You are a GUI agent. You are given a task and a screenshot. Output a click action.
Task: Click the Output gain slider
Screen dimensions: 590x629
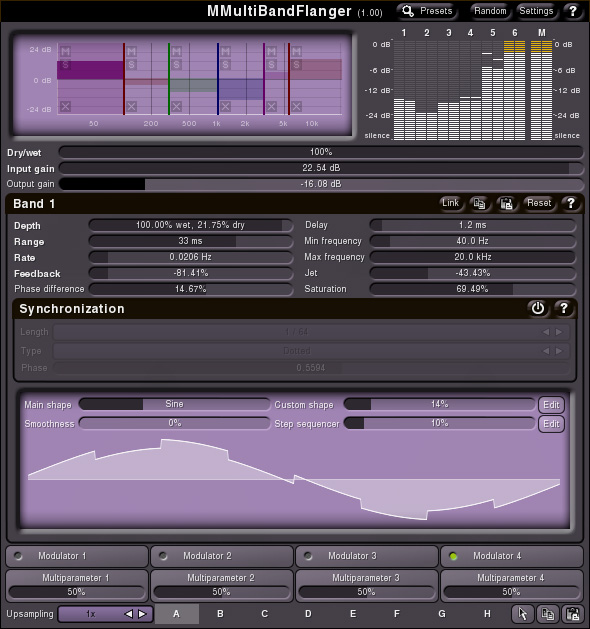pyautogui.click(x=321, y=184)
